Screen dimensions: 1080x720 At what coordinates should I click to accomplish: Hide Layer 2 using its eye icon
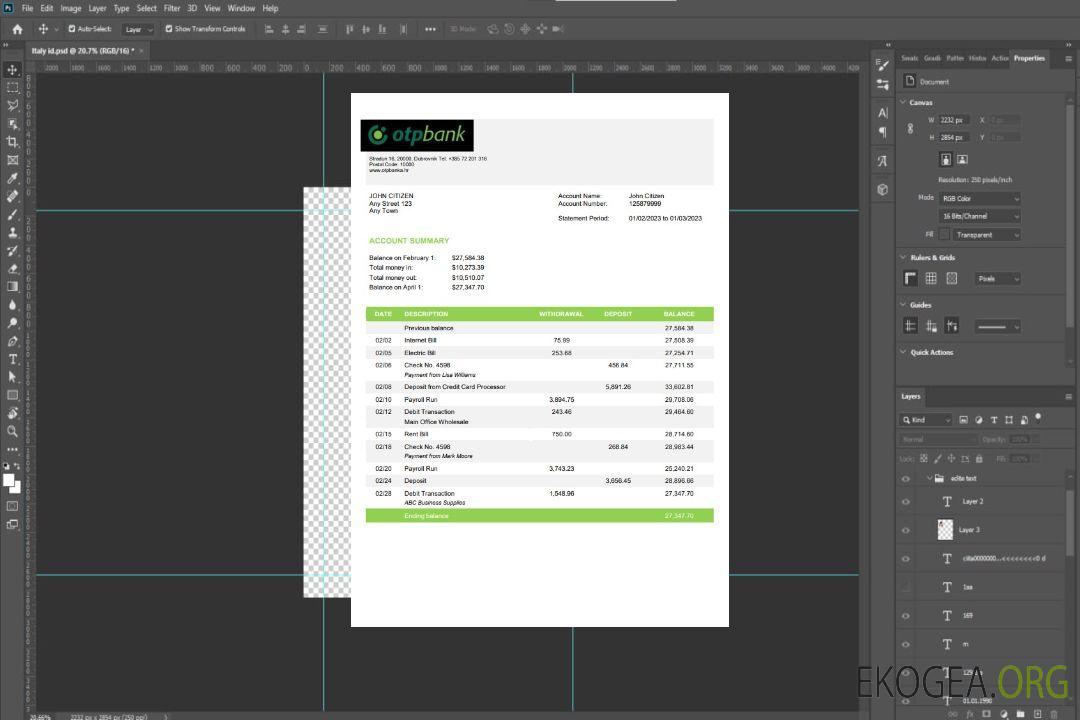click(906, 502)
